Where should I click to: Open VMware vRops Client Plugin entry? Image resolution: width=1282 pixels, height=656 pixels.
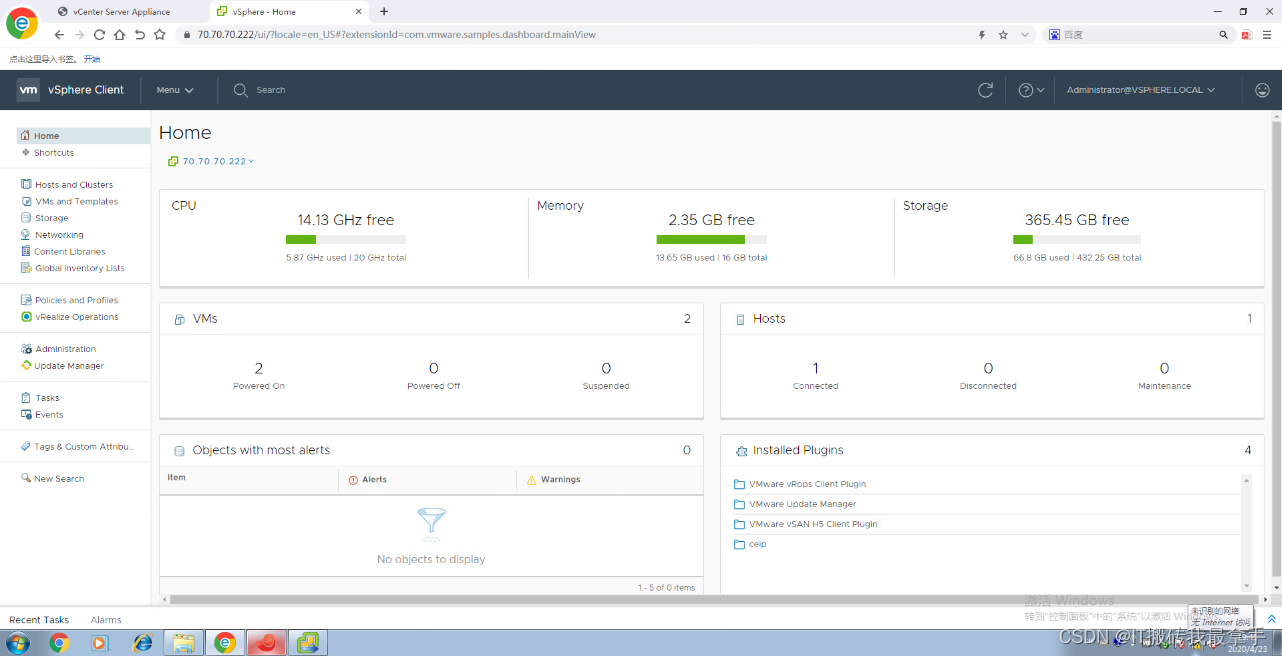click(x=807, y=484)
